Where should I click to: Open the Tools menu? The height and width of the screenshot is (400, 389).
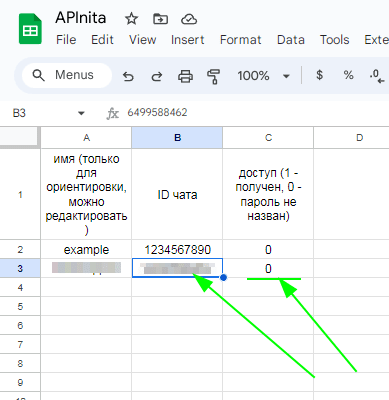click(x=334, y=40)
